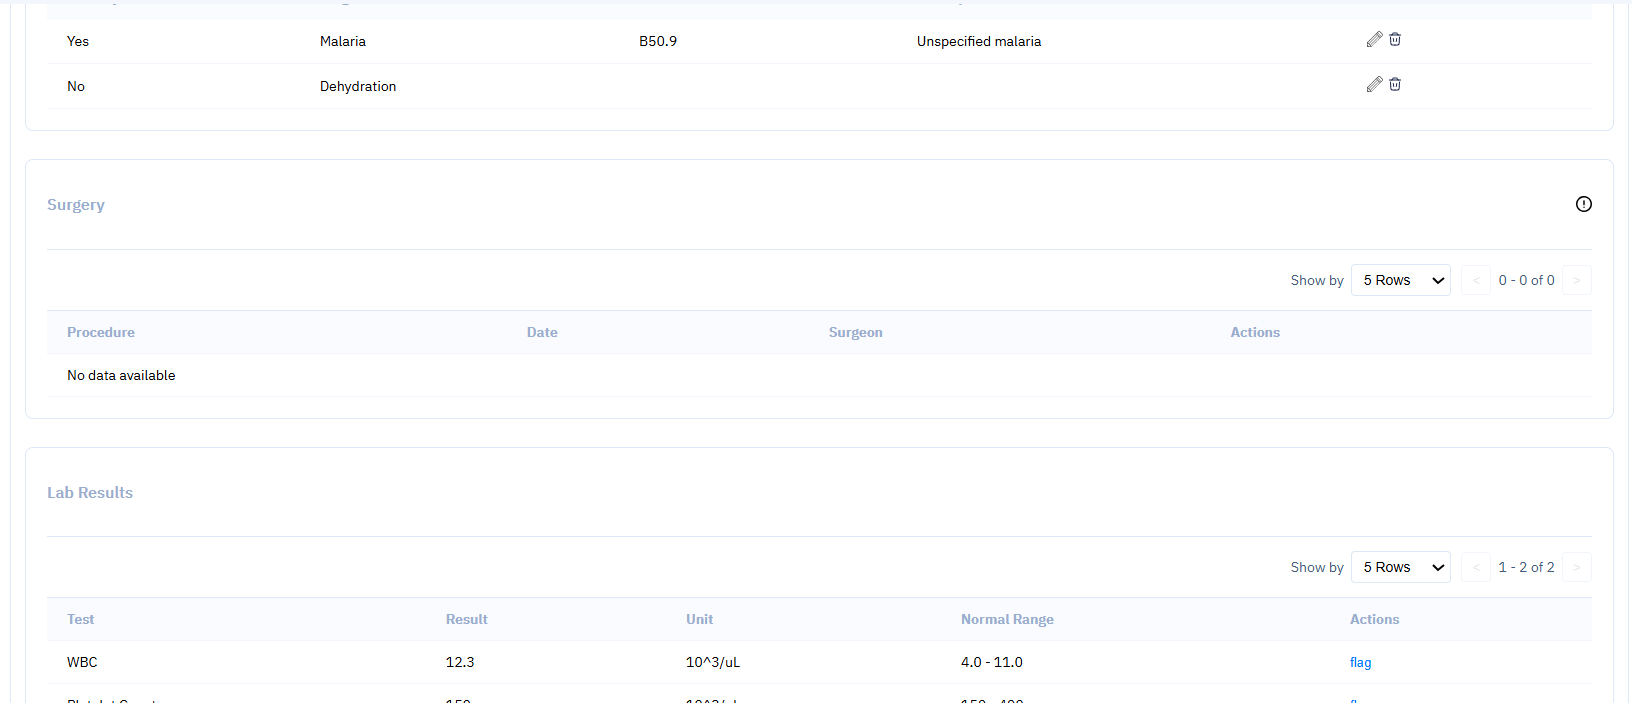This screenshot has width=1632, height=703.
Task: Edit the Dehydration diagnosis entry
Action: click(x=1374, y=84)
